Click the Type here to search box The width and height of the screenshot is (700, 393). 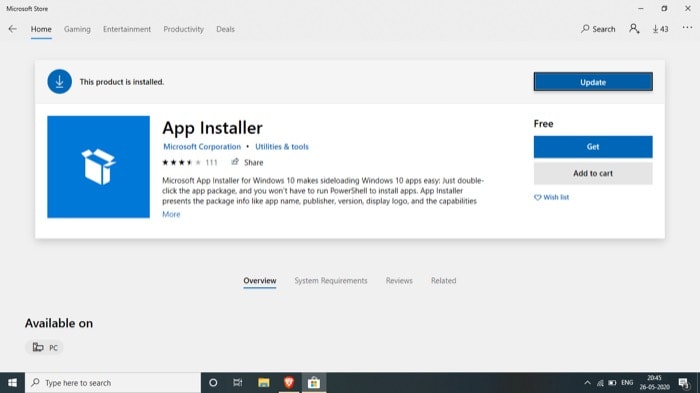pos(113,383)
